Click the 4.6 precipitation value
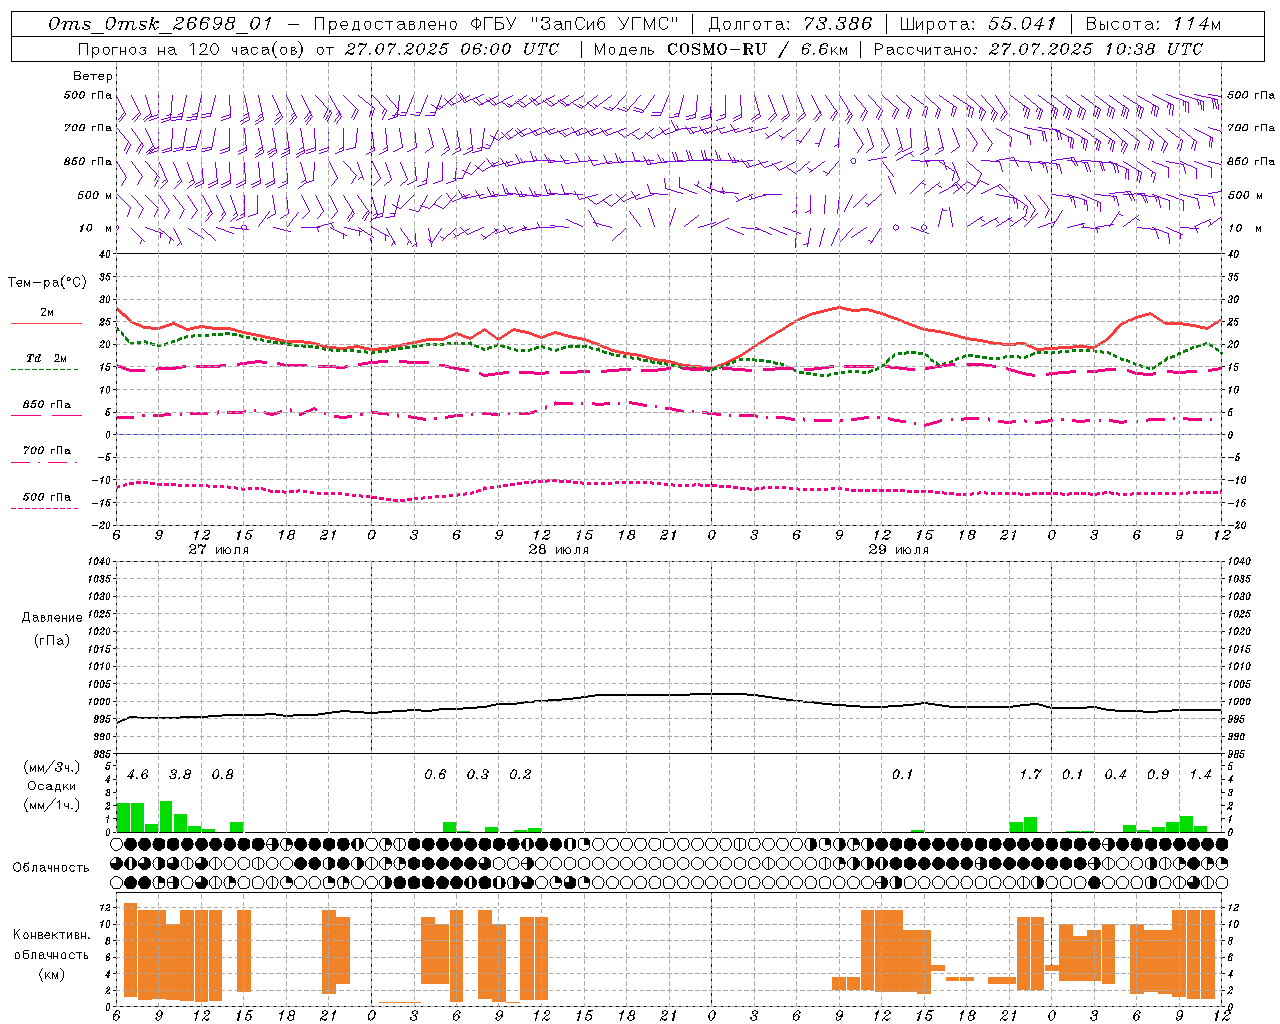Image resolution: width=1280 pixels, height=1024 pixels. [x=138, y=775]
